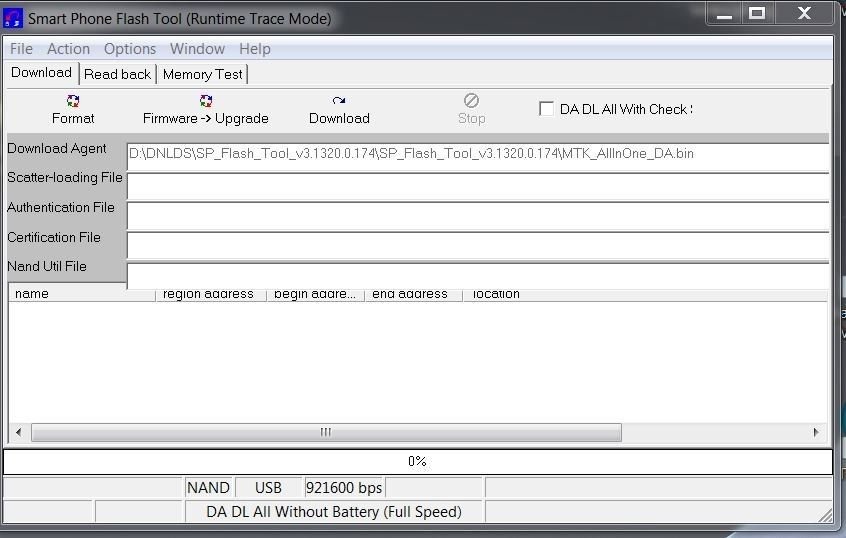Open the Options menu

(130, 49)
